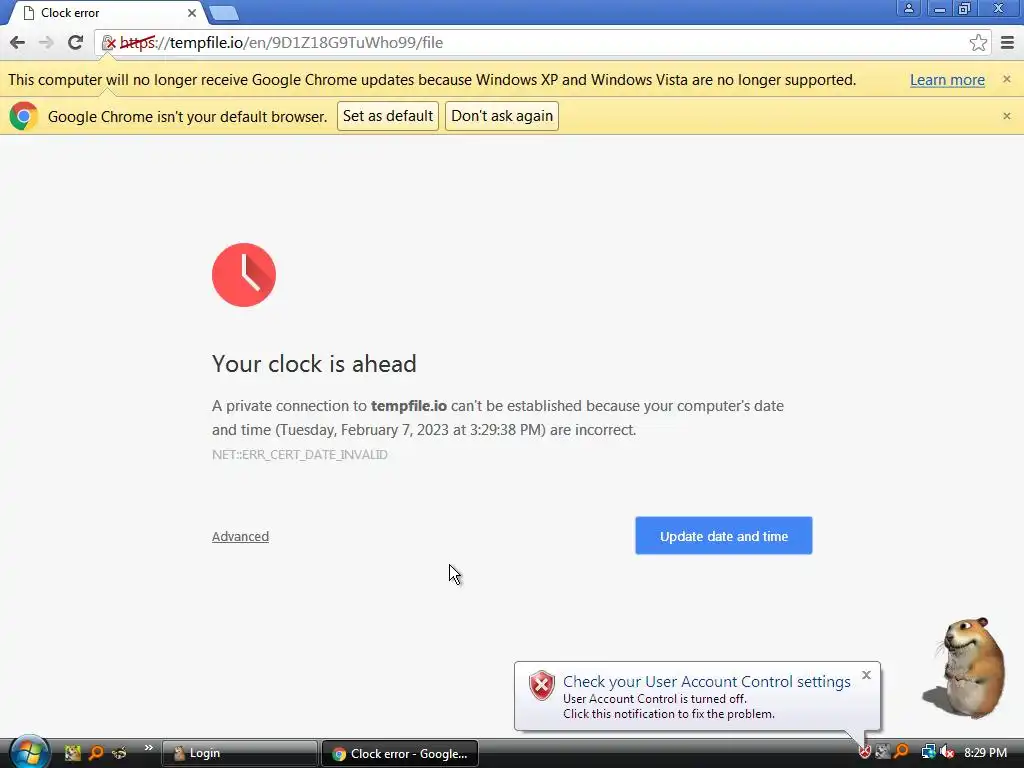This screenshot has height=768, width=1024.
Task: Click the red shield icon in UAC notification
Action: 541,686
